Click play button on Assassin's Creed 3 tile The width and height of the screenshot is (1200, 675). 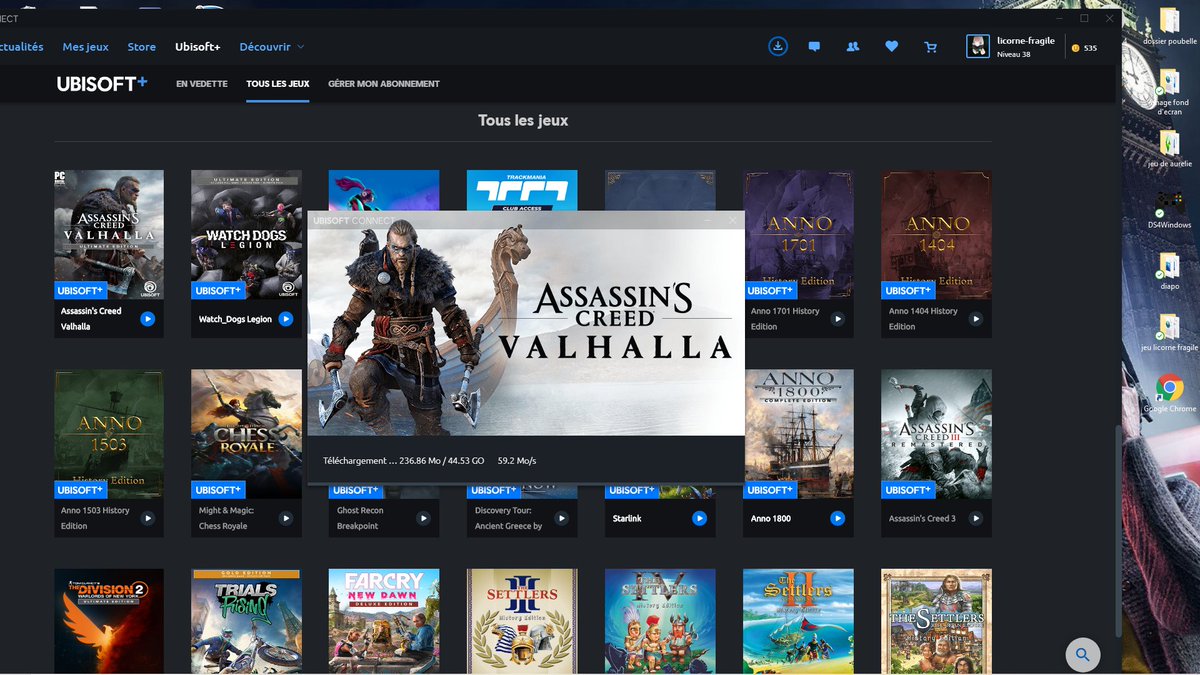pos(975,518)
